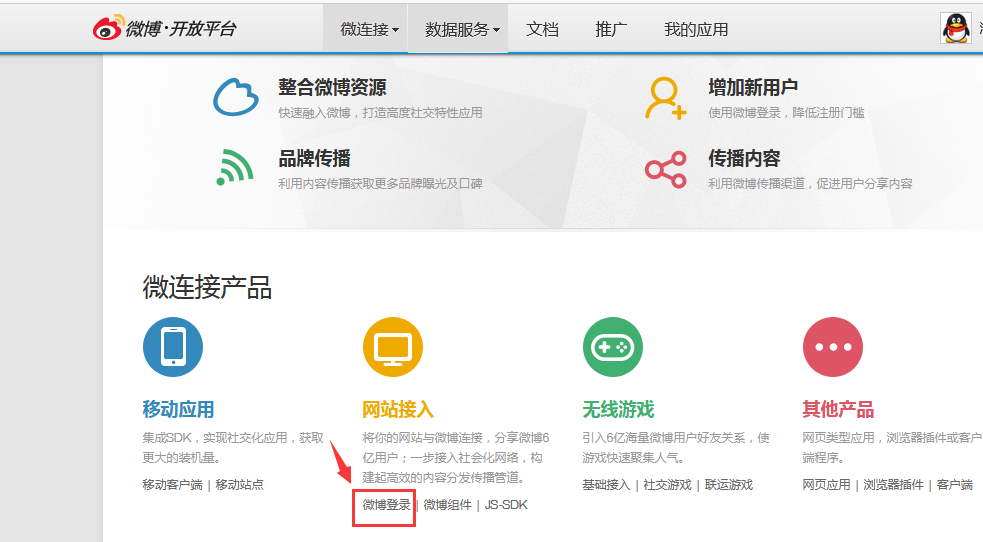Screen dimensions: 983x542
Task: Expand the 数据服务 dropdown menu
Action: pyautogui.click(x=462, y=30)
